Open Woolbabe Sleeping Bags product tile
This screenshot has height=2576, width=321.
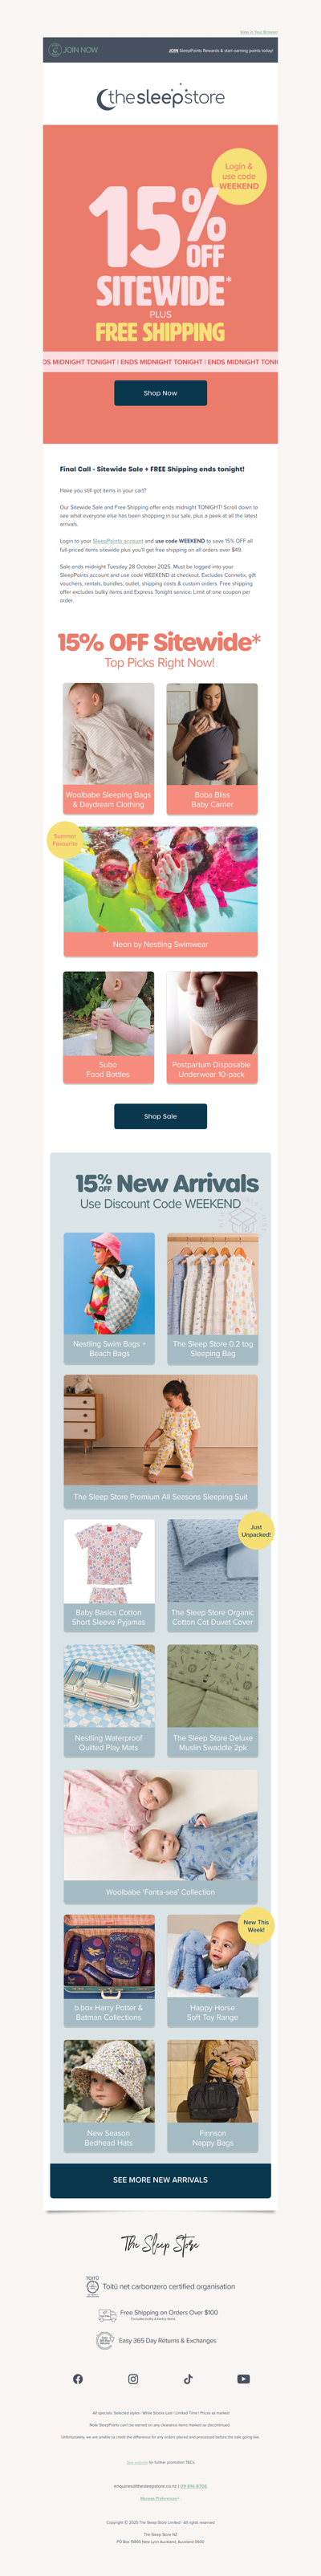tap(109, 748)
